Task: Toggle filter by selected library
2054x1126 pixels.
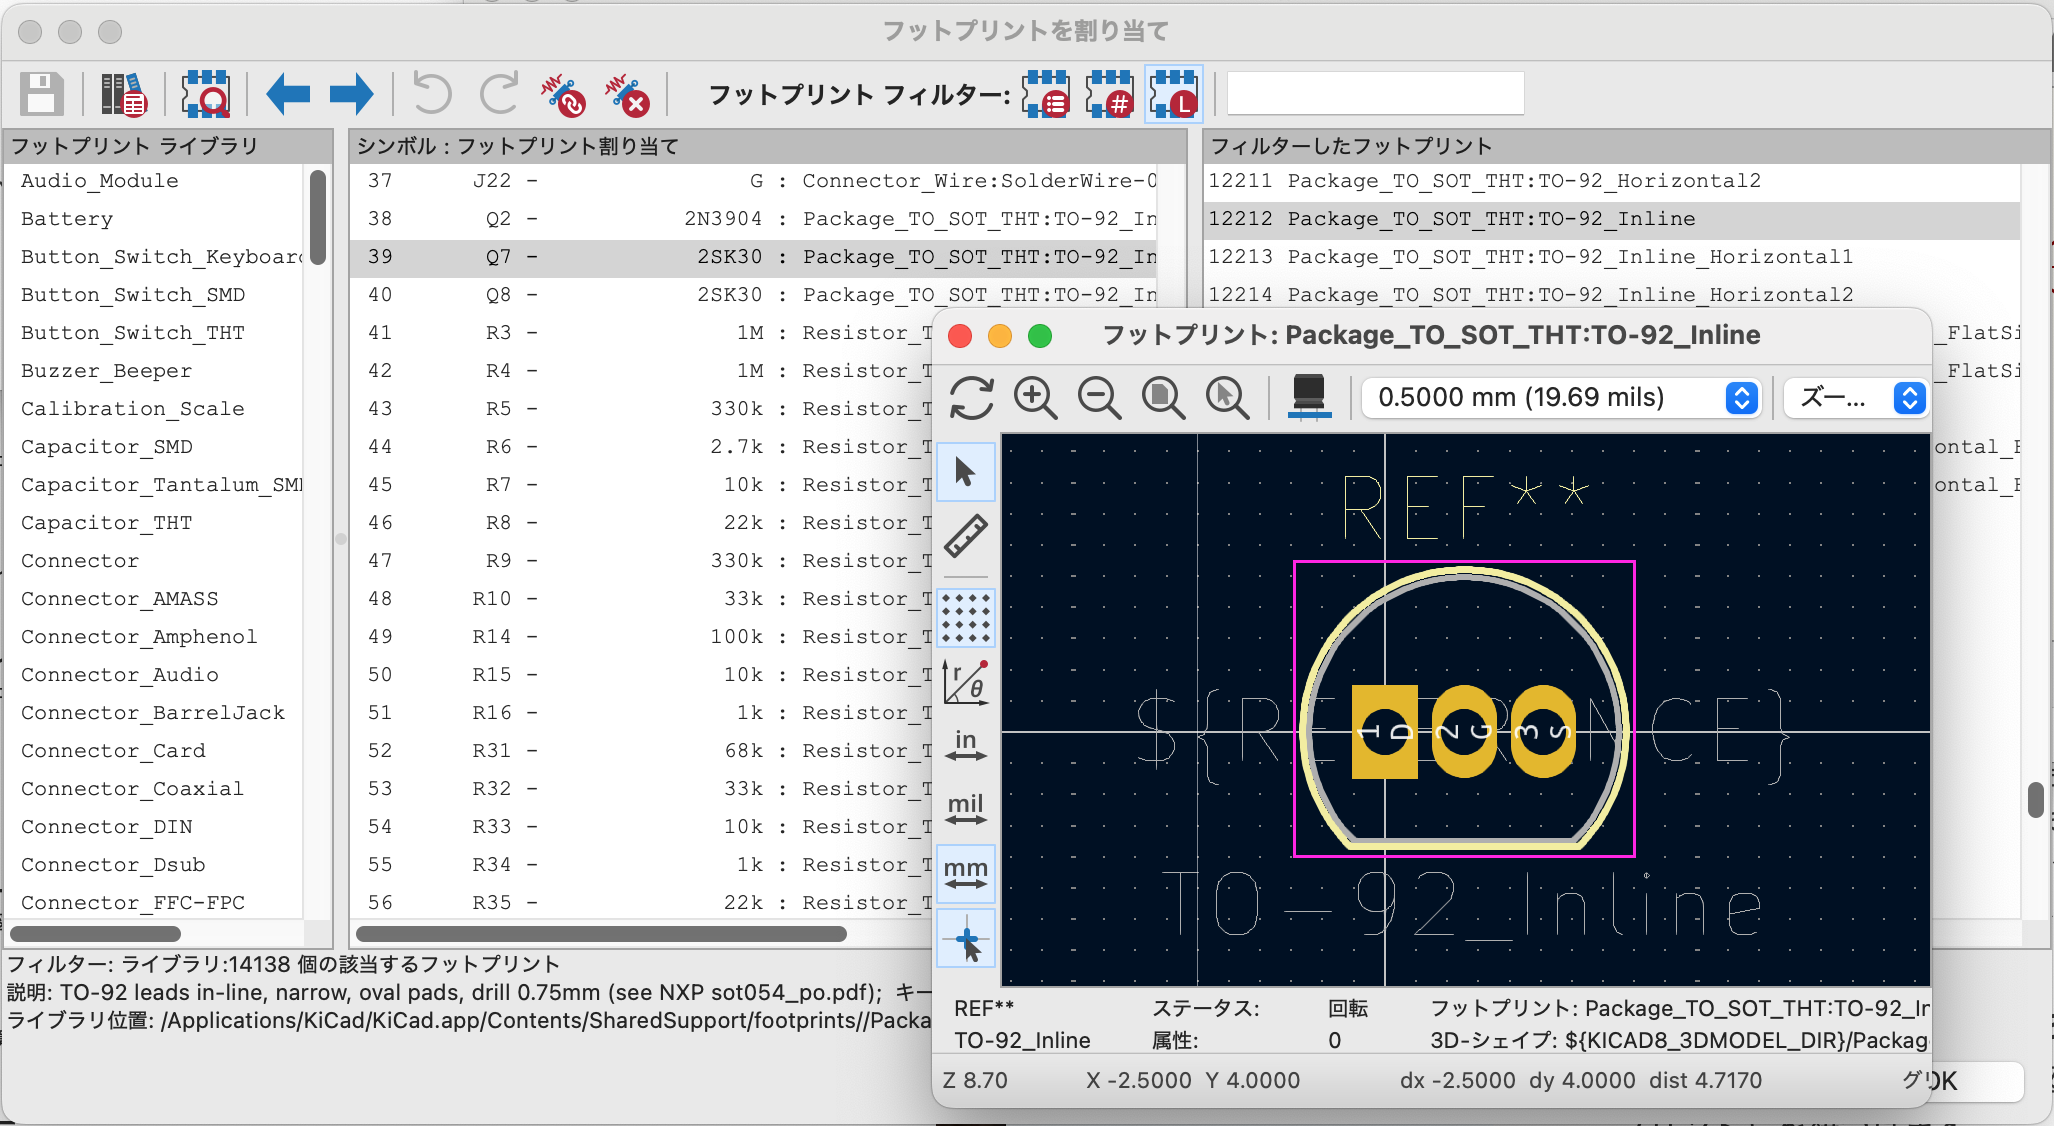Action: (x=1174, y=95)
